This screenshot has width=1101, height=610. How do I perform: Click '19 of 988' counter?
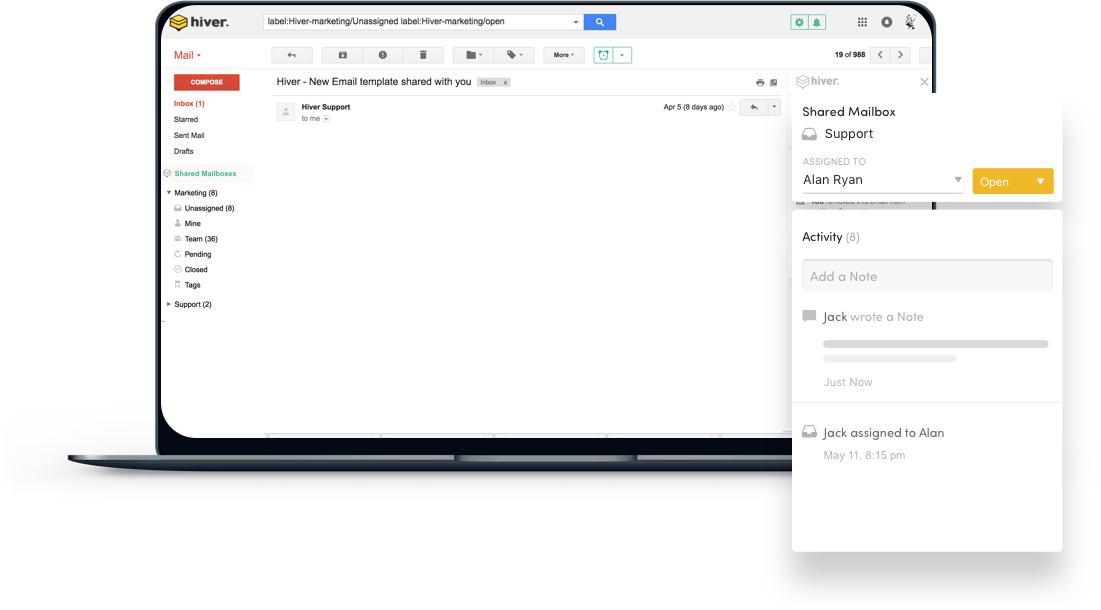click(x=850, y=55)
